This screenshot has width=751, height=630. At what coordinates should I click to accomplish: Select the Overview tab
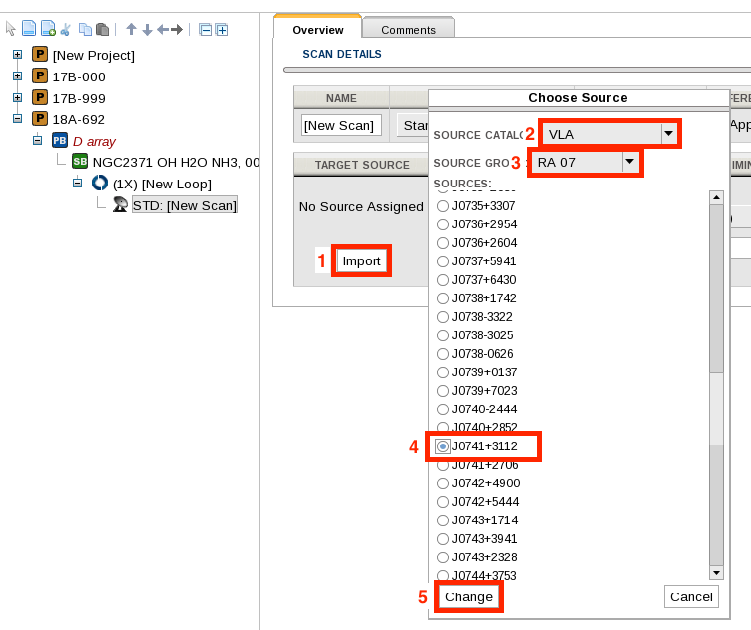point(317,30)
